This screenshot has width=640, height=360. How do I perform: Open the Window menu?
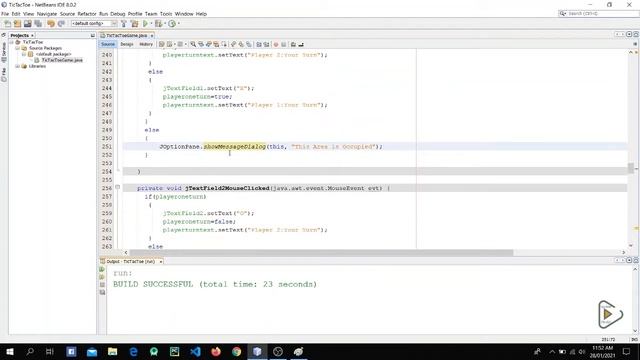click(184, 14)
